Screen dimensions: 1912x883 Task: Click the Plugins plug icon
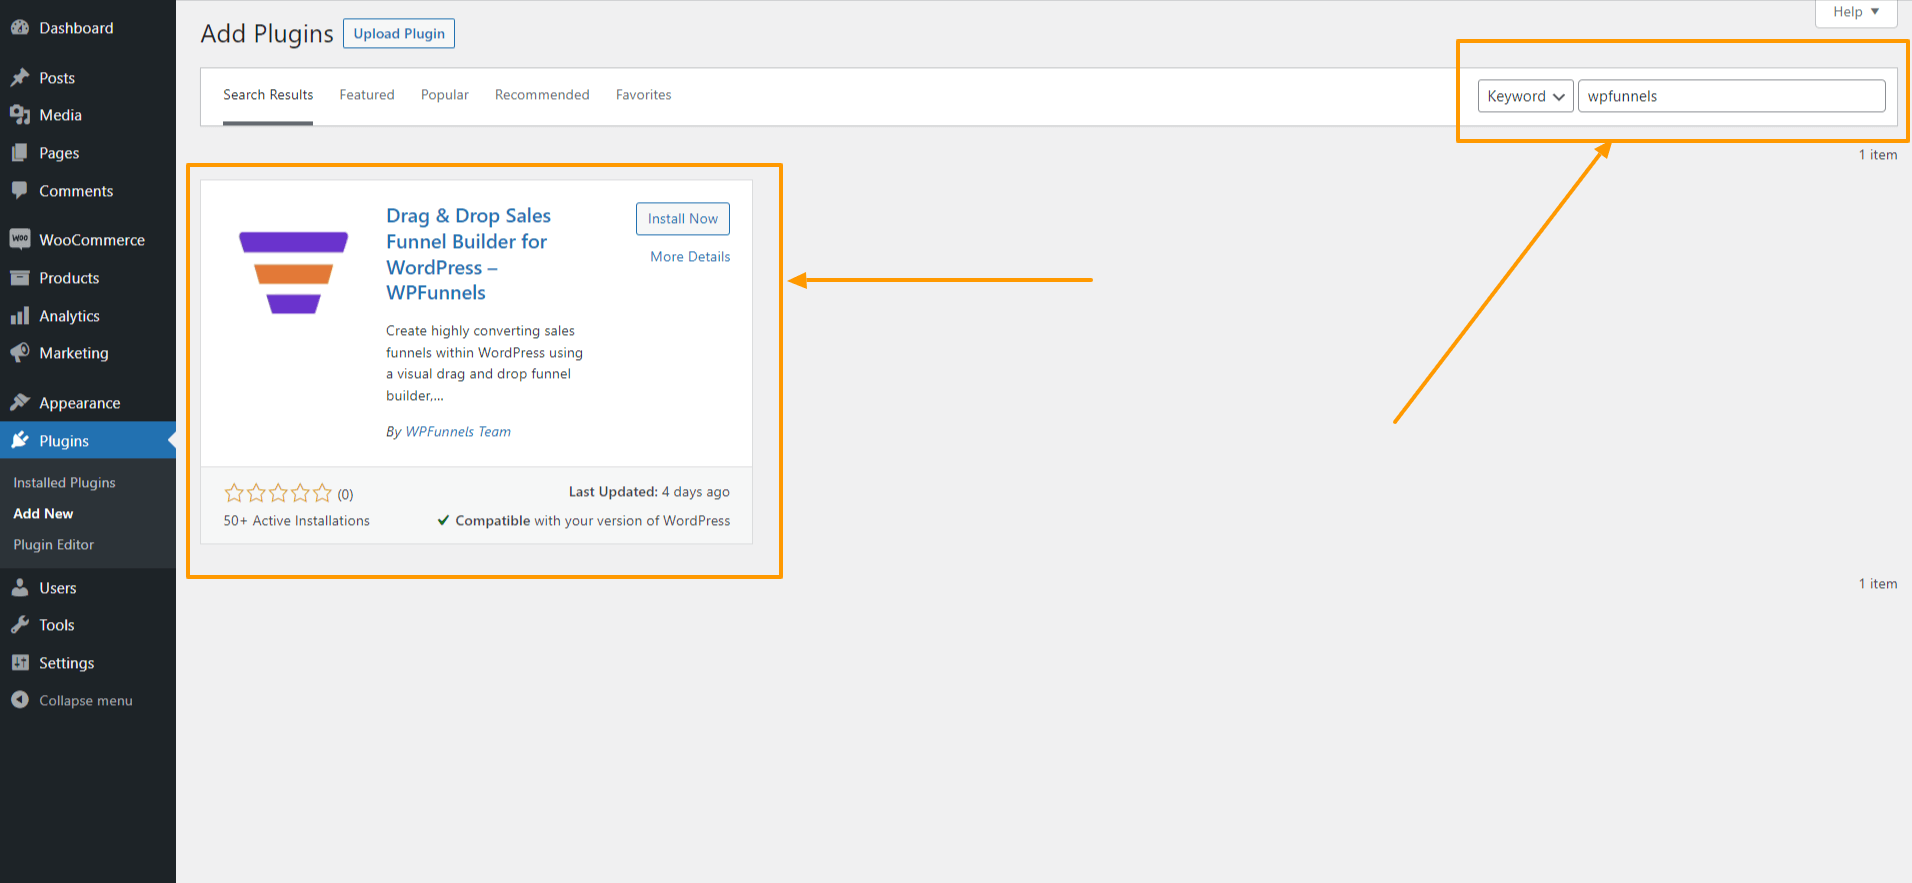tap(20, 440)
